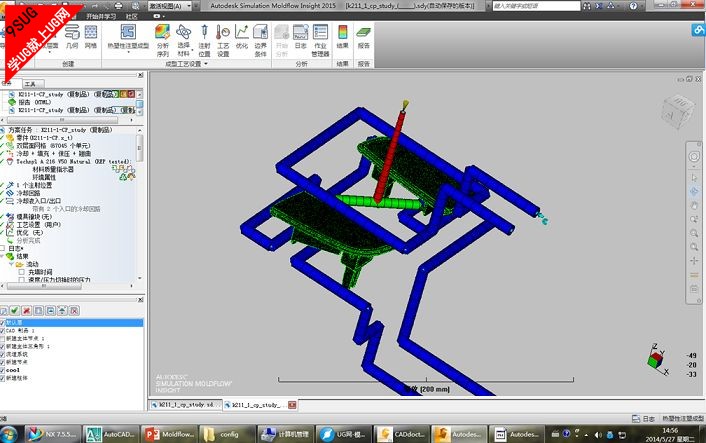
Task: Click green checkmark icon in layers toolbar
Action: click(15, 310)
